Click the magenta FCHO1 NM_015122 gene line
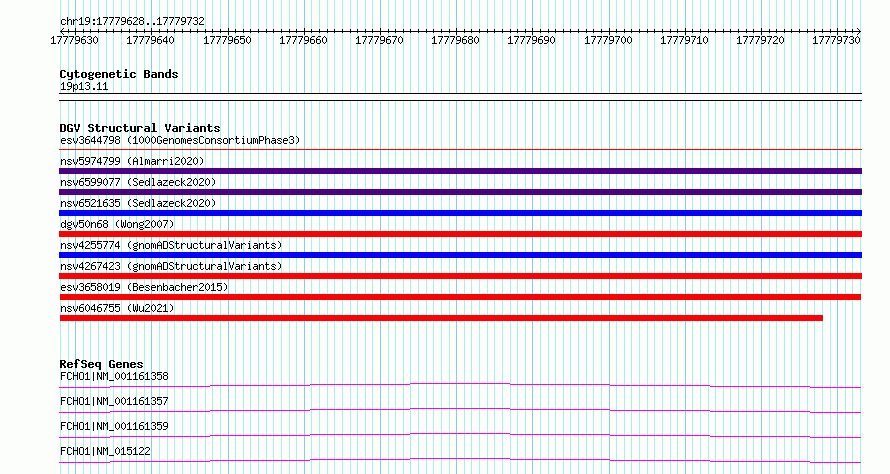Viewport: 890px width, 474px height. (x=460, y=460)
